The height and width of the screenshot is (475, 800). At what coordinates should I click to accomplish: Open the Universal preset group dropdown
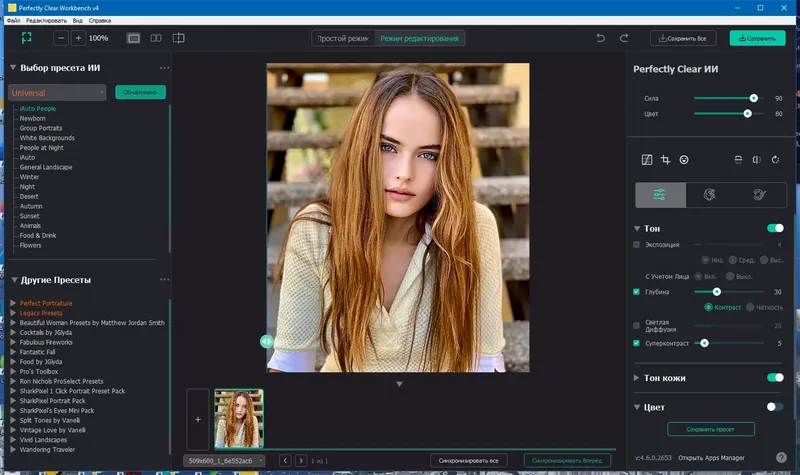pos(57,92)
